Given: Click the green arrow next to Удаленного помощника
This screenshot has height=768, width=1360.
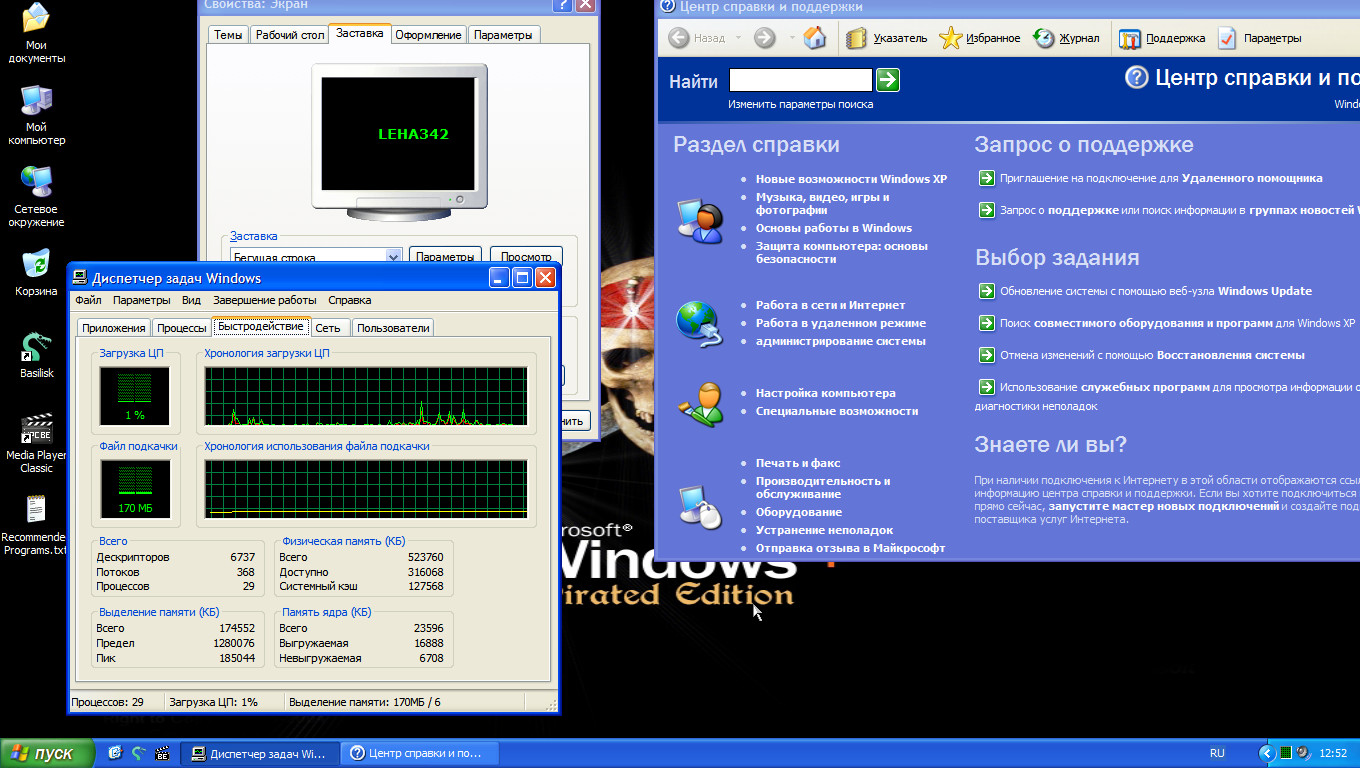Looking at the screenshot, I should tap(986, 178).
